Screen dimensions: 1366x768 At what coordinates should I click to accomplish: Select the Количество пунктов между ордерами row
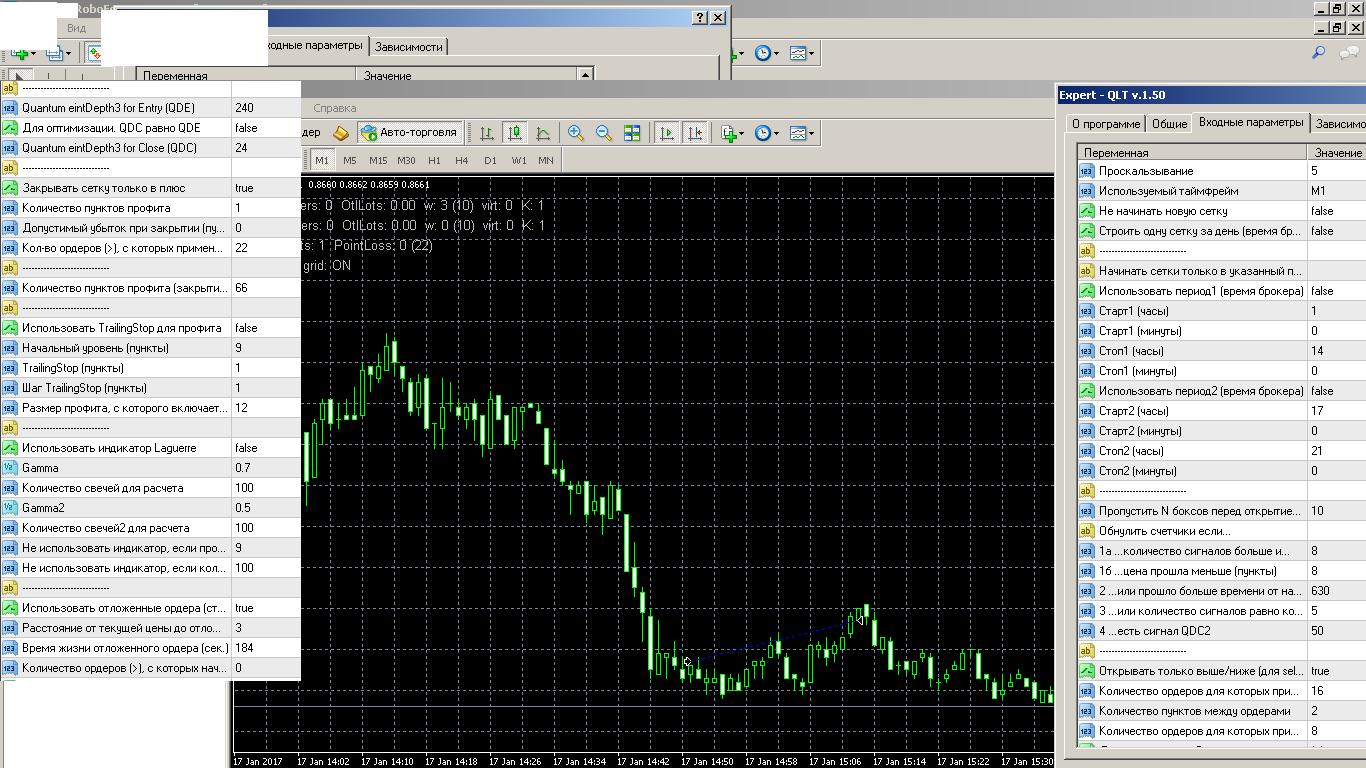point(1221,711)
